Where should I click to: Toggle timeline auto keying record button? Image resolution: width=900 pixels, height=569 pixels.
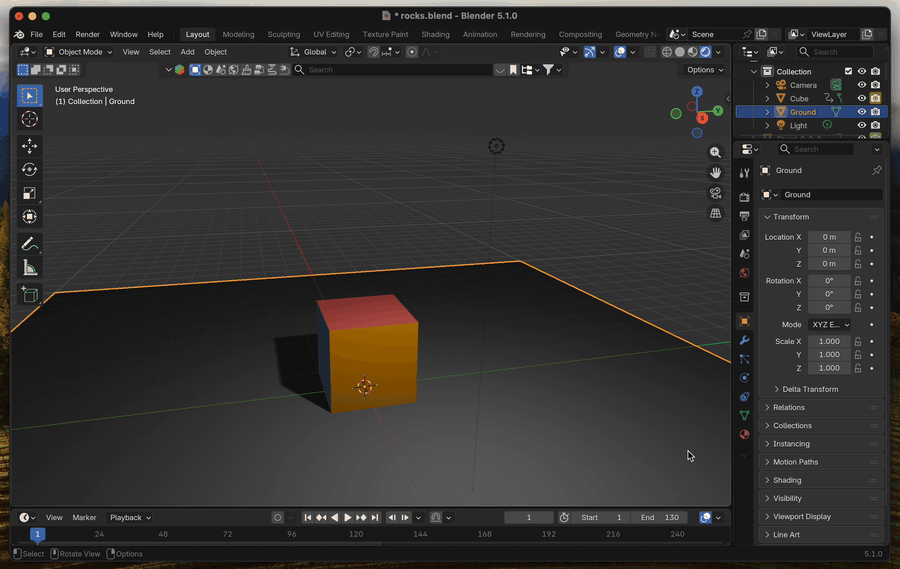(x=277, y=517)
